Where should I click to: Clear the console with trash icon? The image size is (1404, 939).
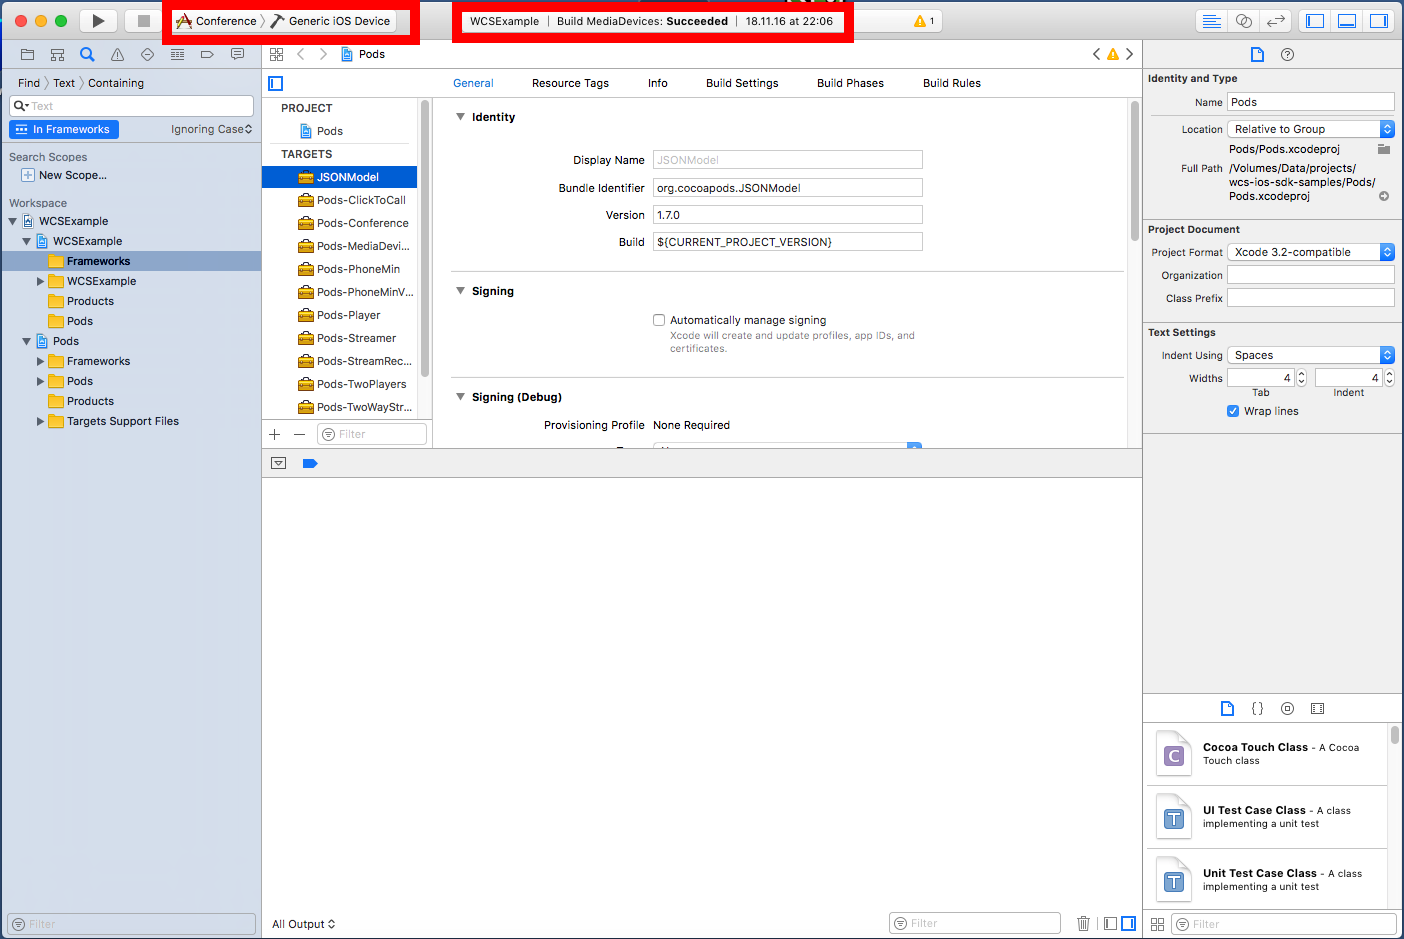[x=1083, y=923]
